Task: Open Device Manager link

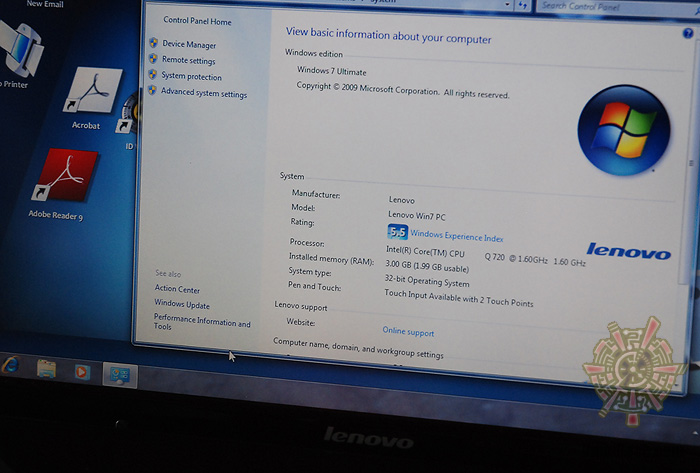Action: pos(189,45)
